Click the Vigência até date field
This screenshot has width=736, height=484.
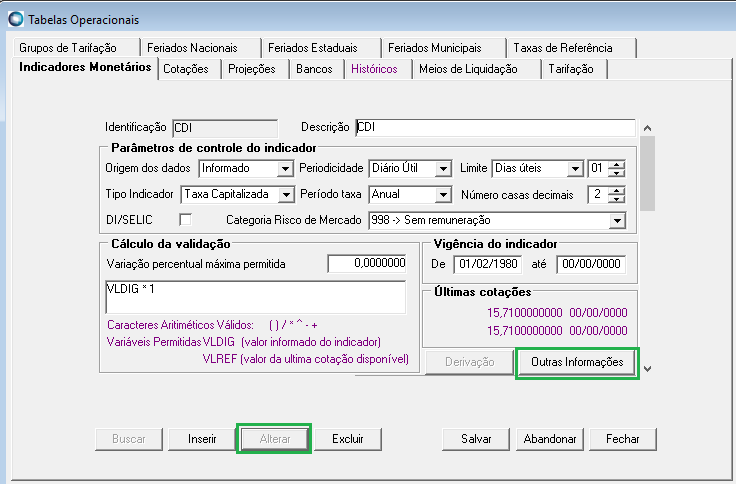(x=591, y=264)
